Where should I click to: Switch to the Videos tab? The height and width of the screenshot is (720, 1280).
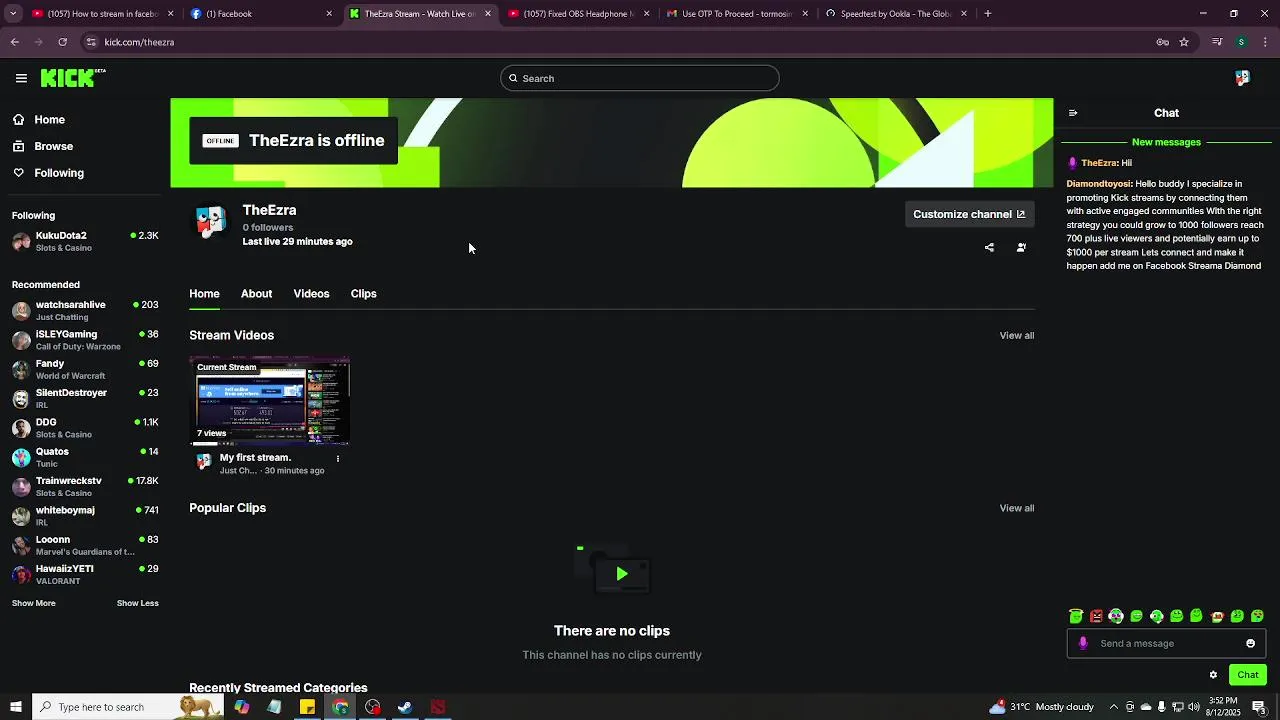[311, 293]
